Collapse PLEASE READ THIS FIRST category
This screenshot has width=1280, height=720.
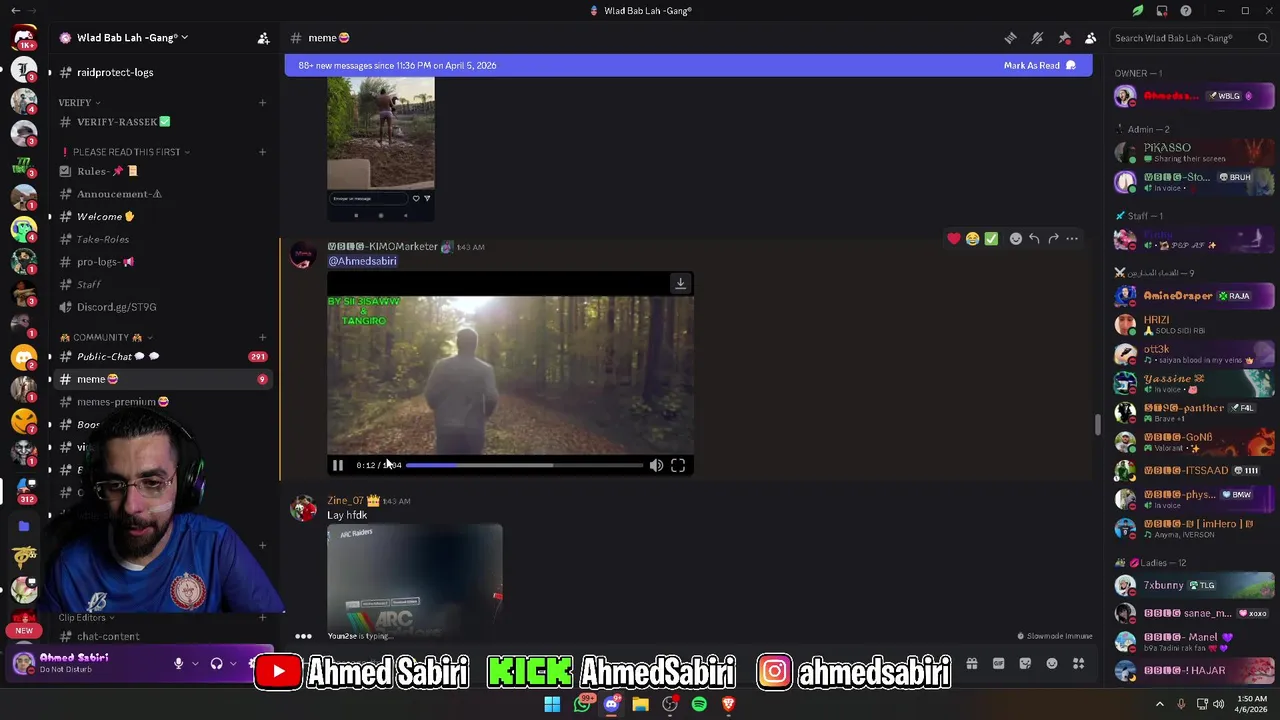(126, 152)
